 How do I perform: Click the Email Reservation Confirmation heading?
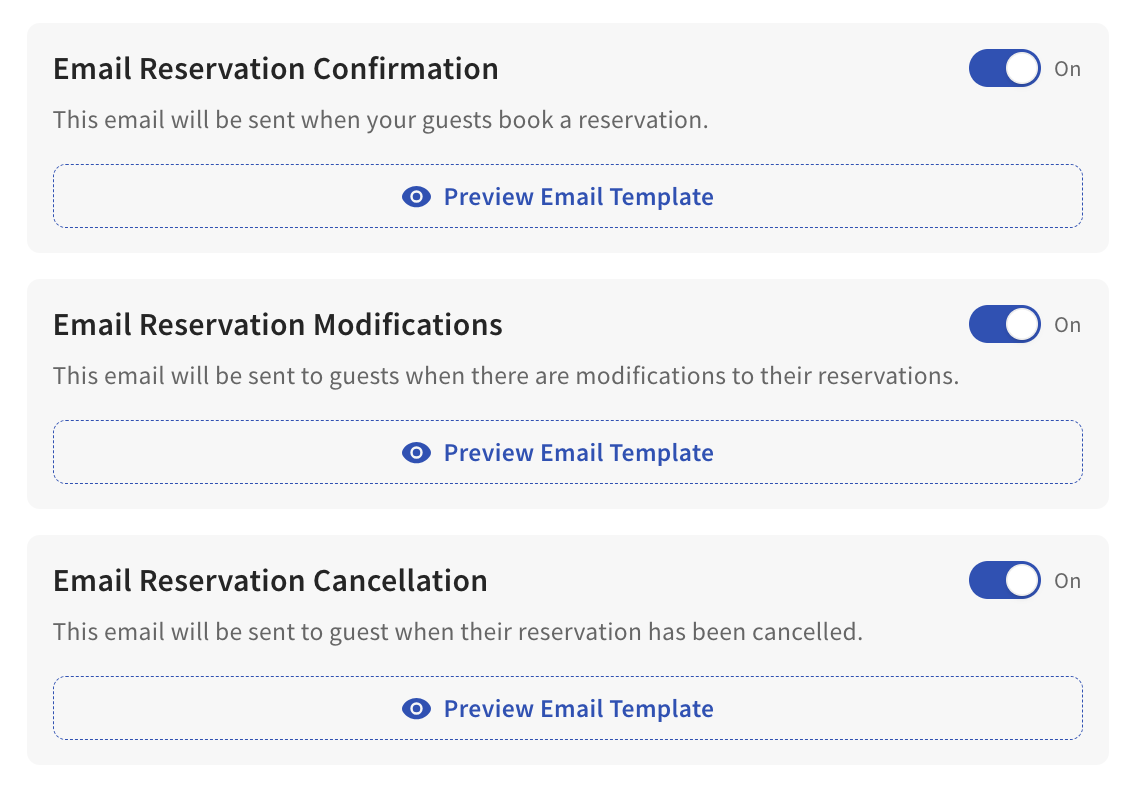pos(276,68)
